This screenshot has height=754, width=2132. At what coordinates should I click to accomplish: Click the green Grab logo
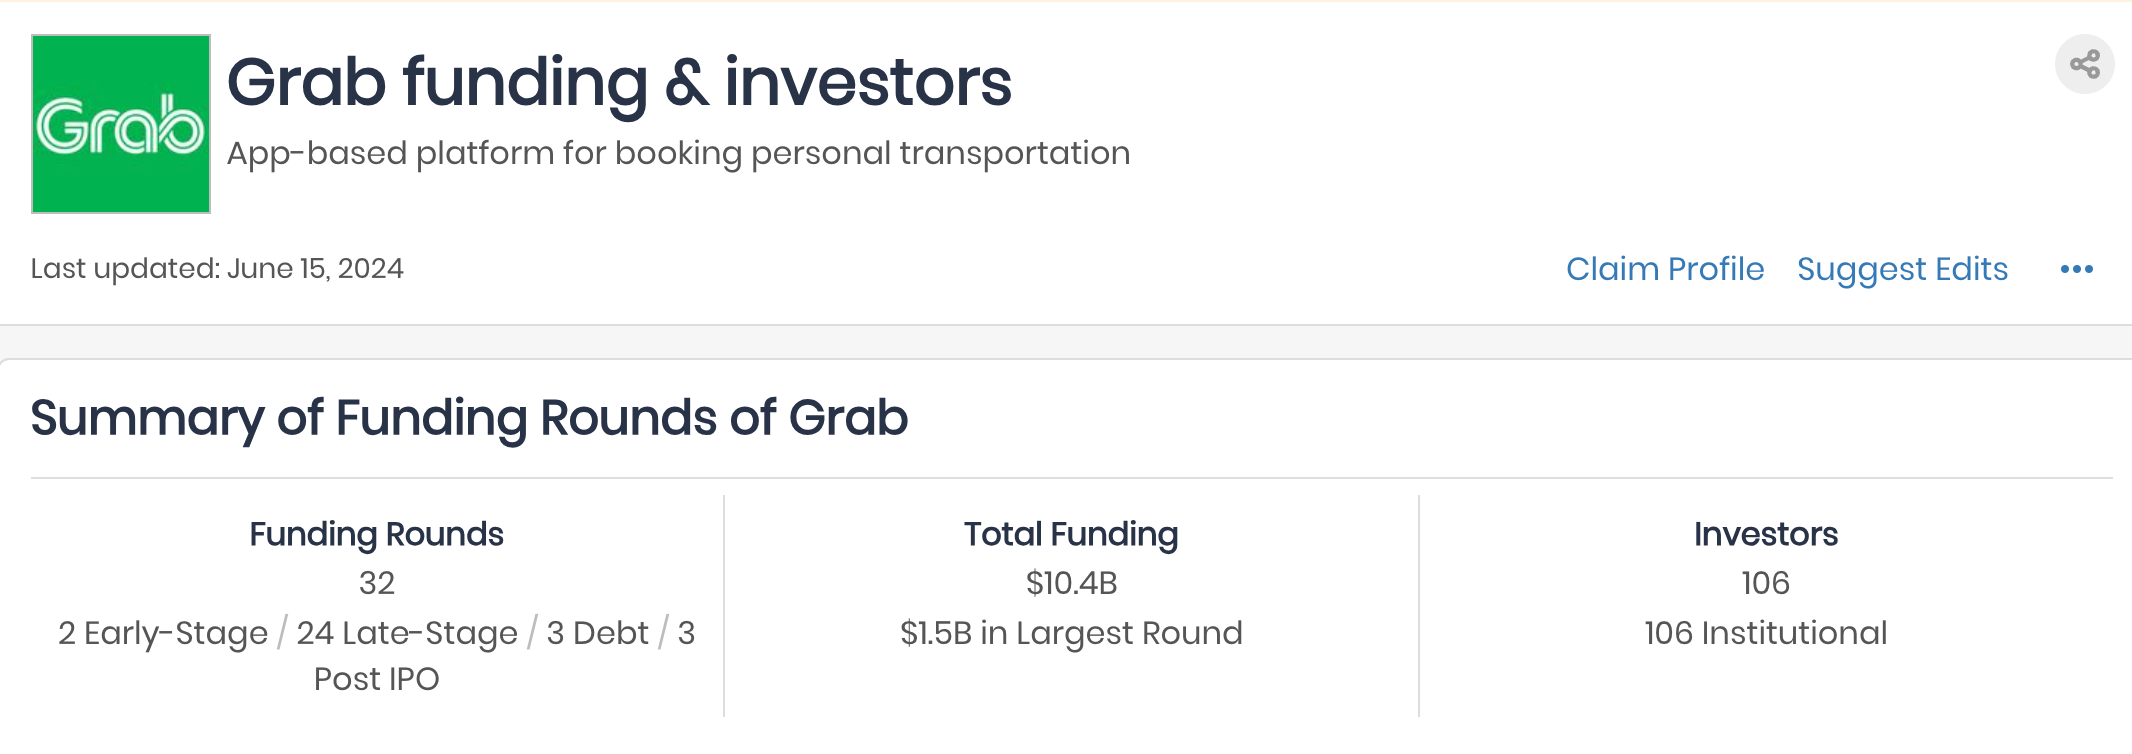[x=121, y=124]
